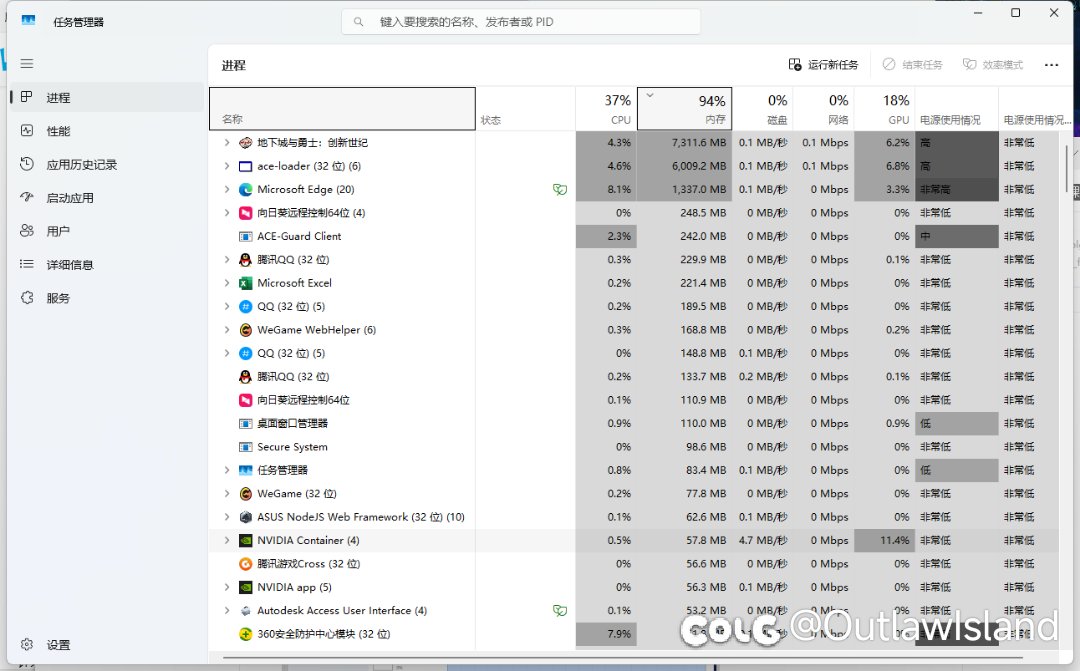Click the WeGame WebHelper icon
The width and height of the screenshot is (1080, 671).
click(x=245, y=330)
